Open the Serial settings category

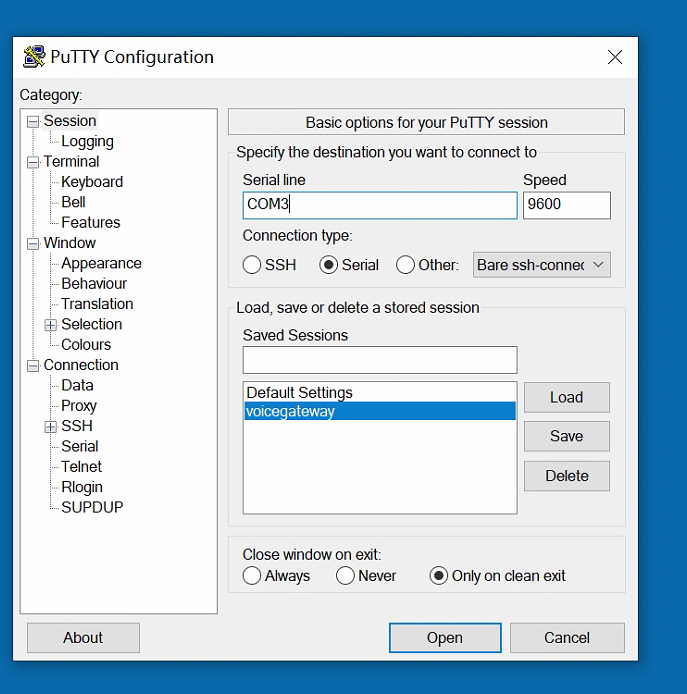(x=80, y=446)
